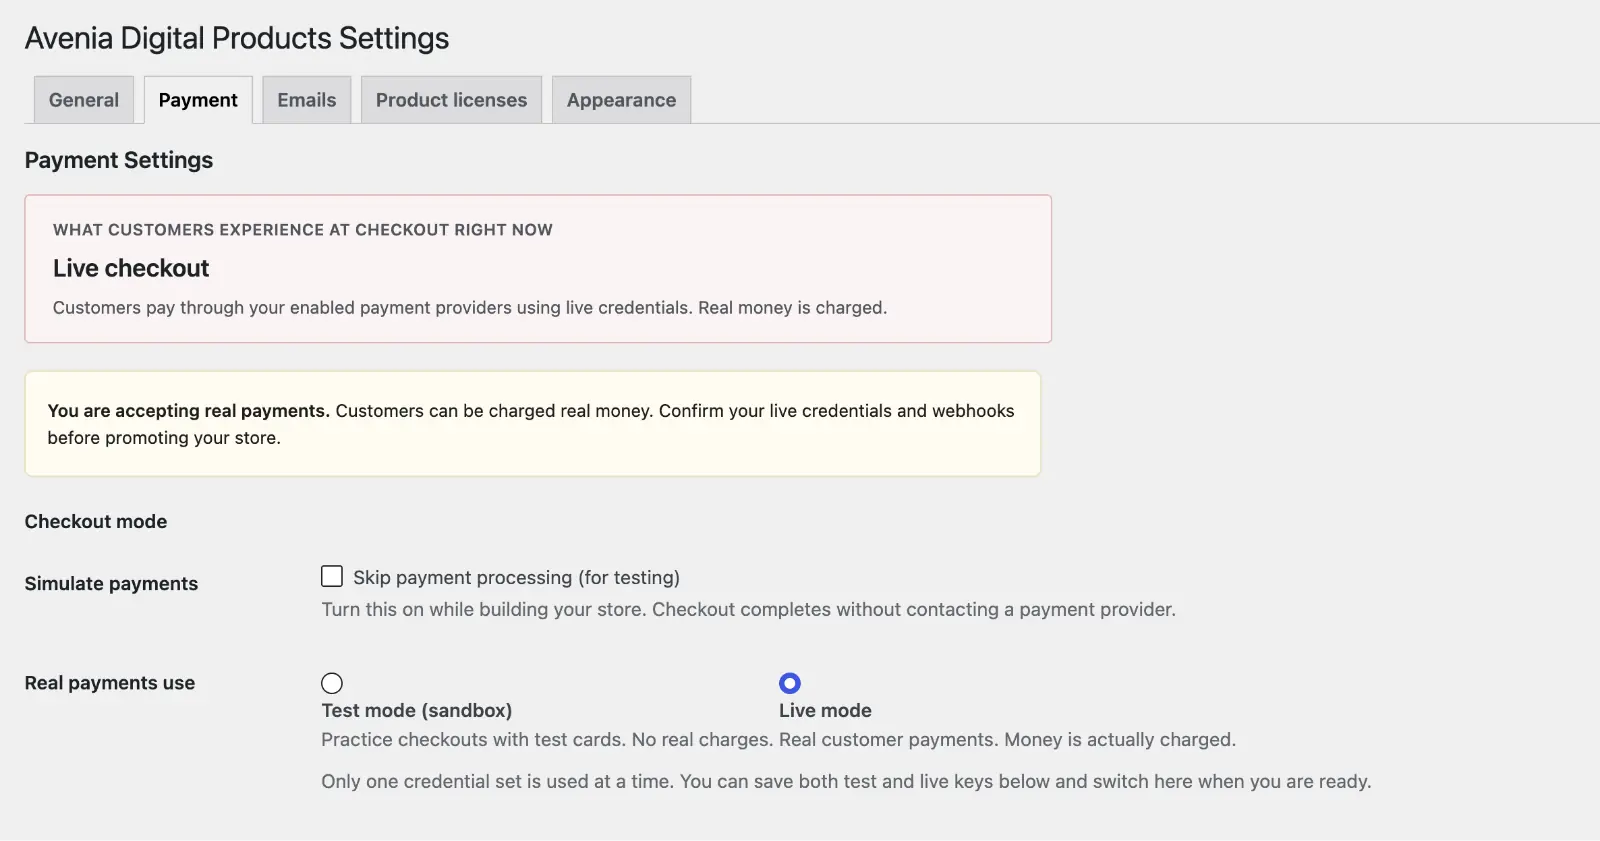Click the 'You are accepting real payments' notice

point(533,424)
